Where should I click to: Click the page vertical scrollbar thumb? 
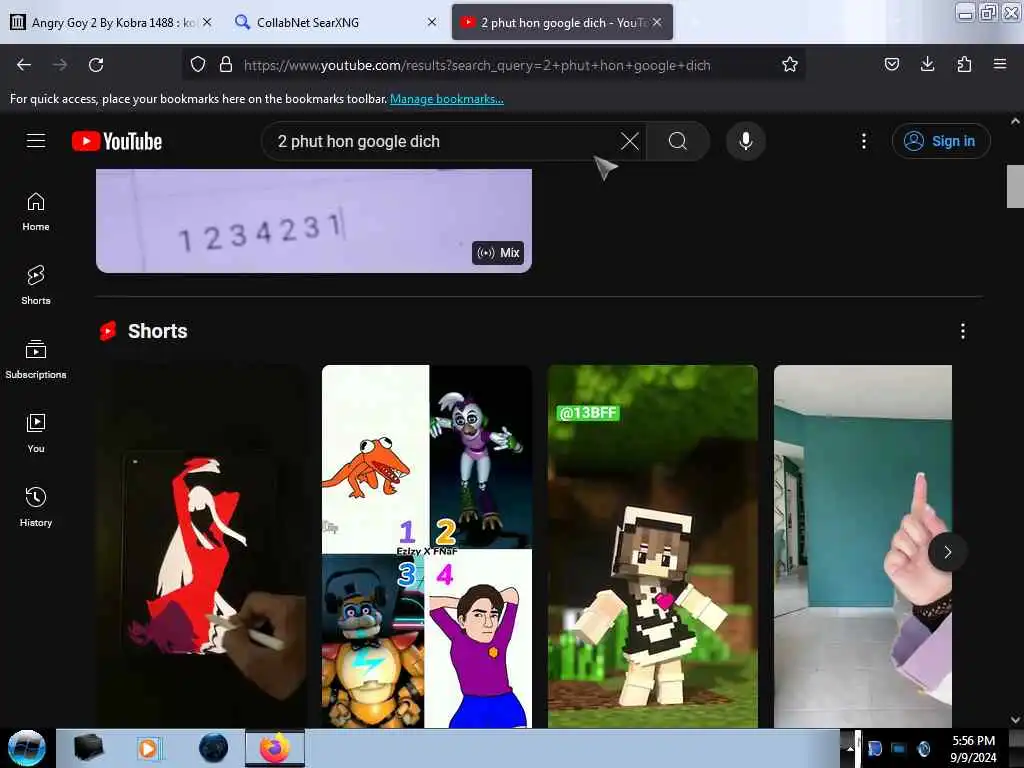point(1016,186)
